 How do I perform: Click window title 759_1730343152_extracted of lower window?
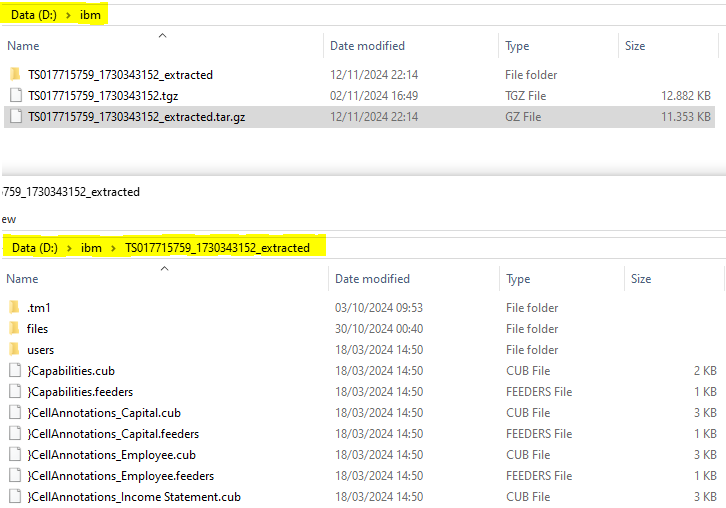[x=71, y=192]
